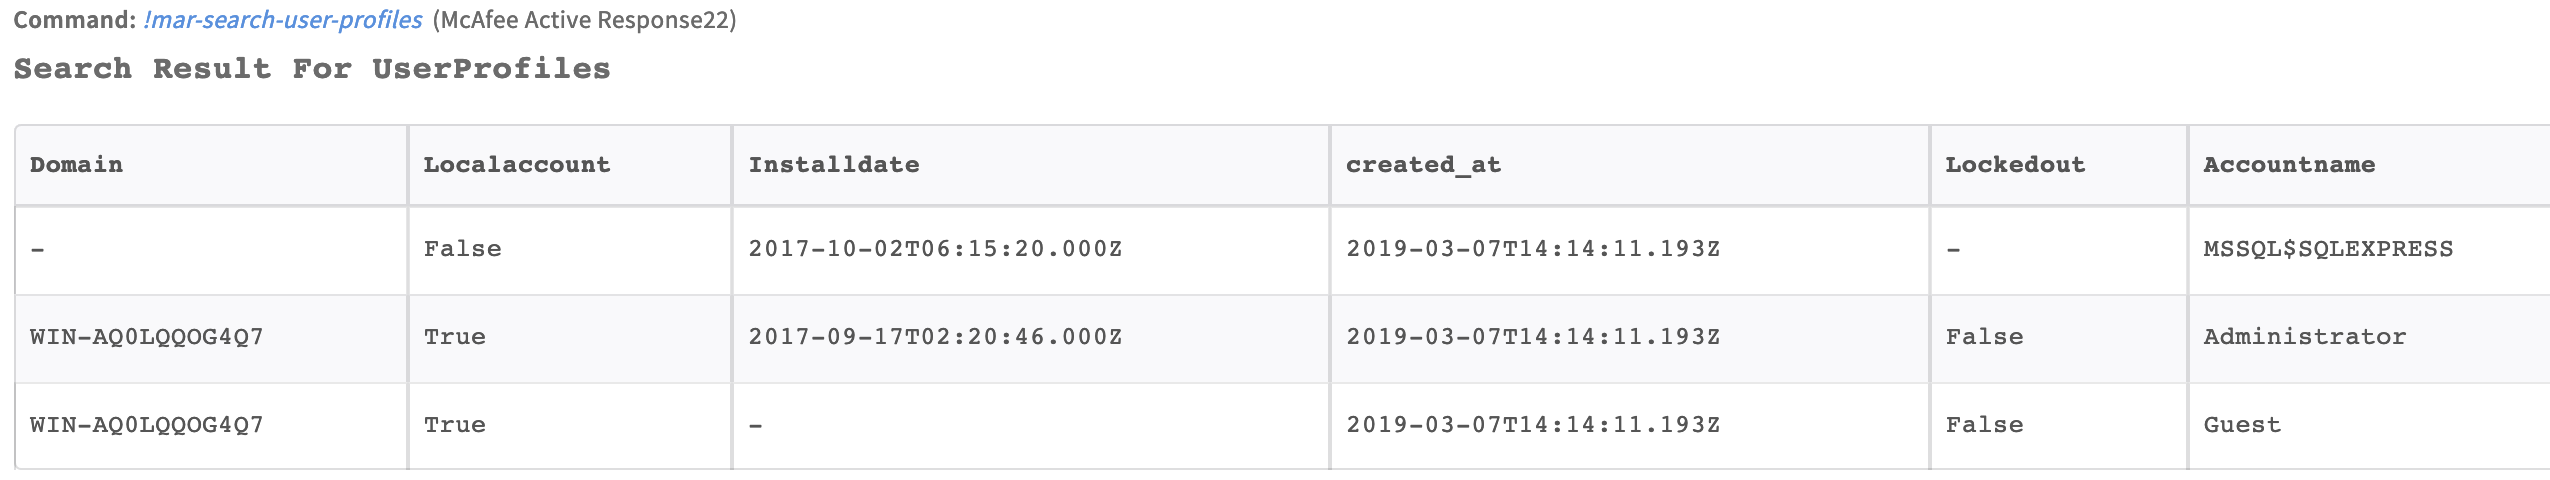Click the Accountname column header

click(x=2288, y=165)
